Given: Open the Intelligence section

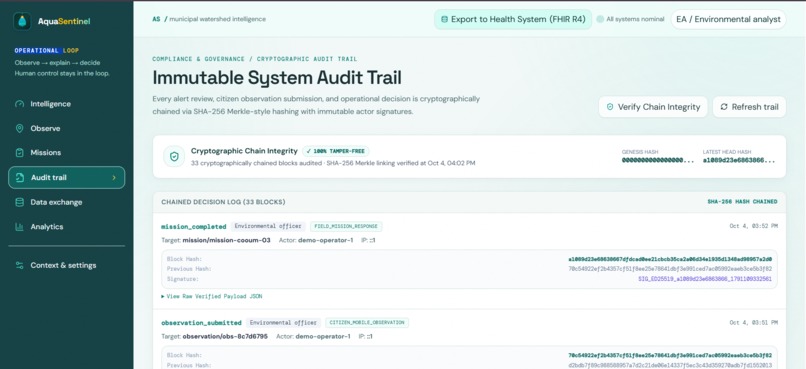Looking at the screenshot, I should (x=66, y=104).
